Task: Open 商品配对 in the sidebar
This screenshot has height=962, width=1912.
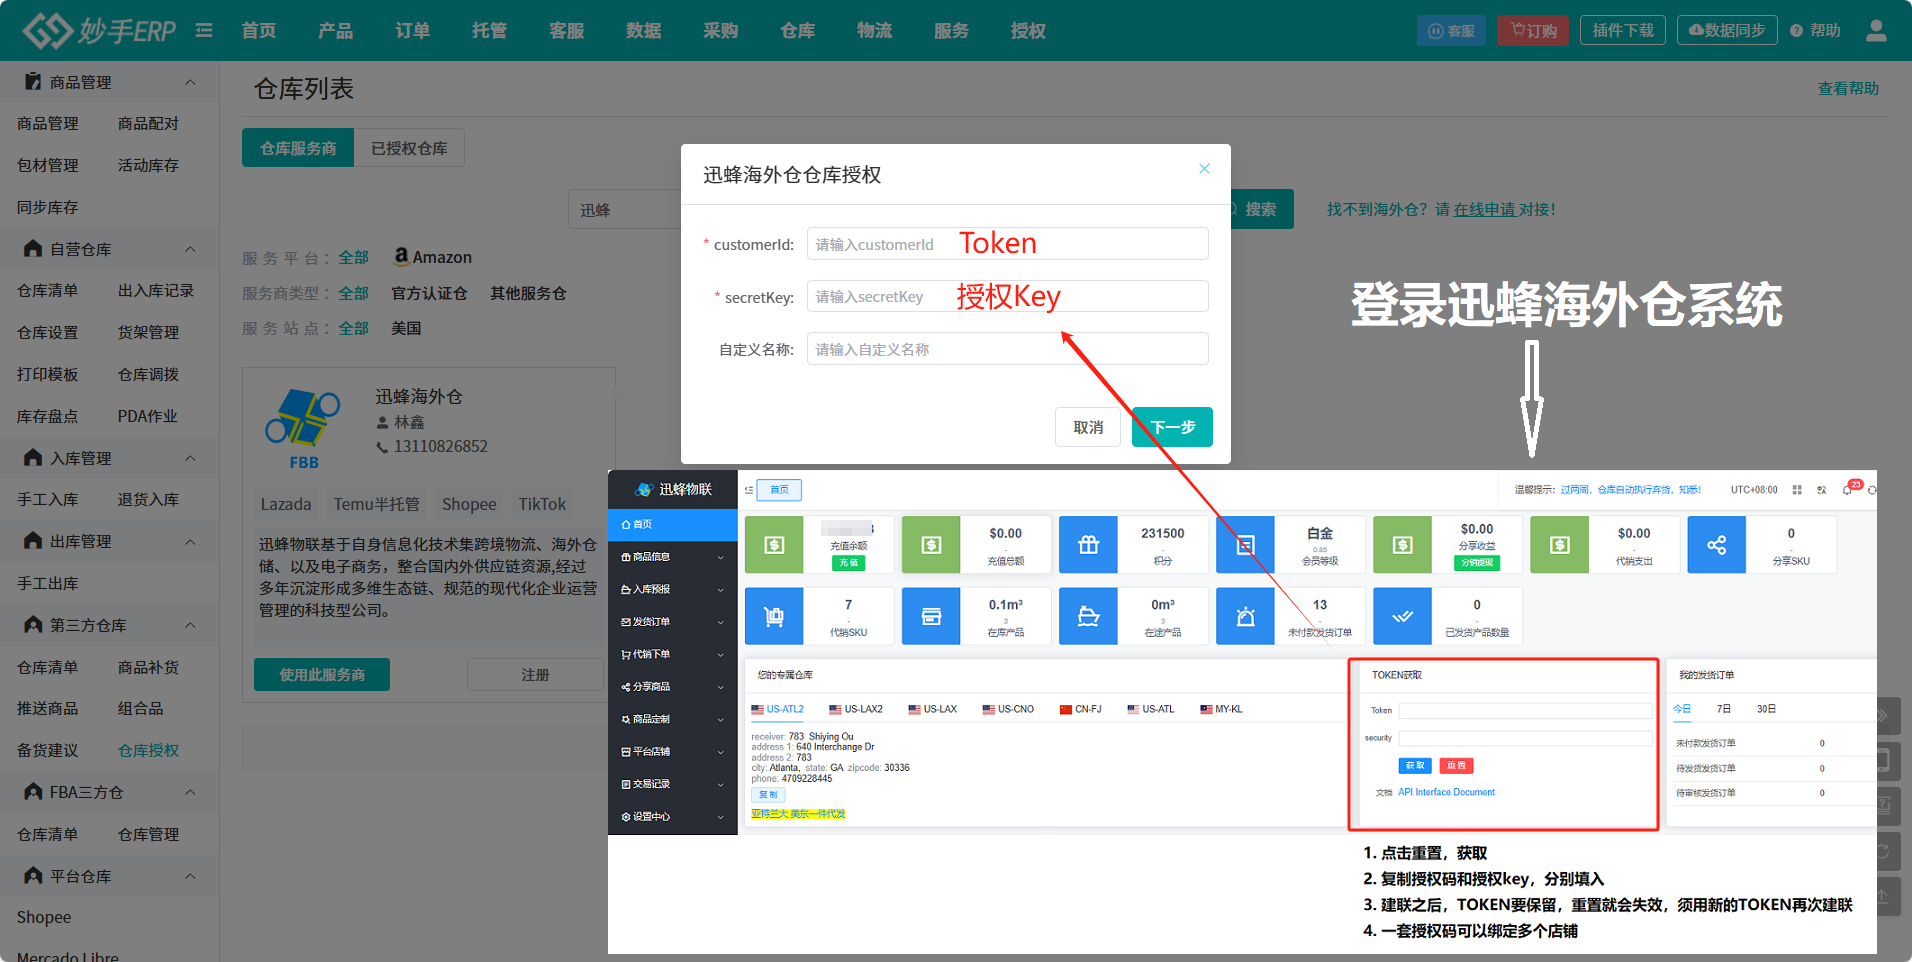Action: [x=148, y=123]
